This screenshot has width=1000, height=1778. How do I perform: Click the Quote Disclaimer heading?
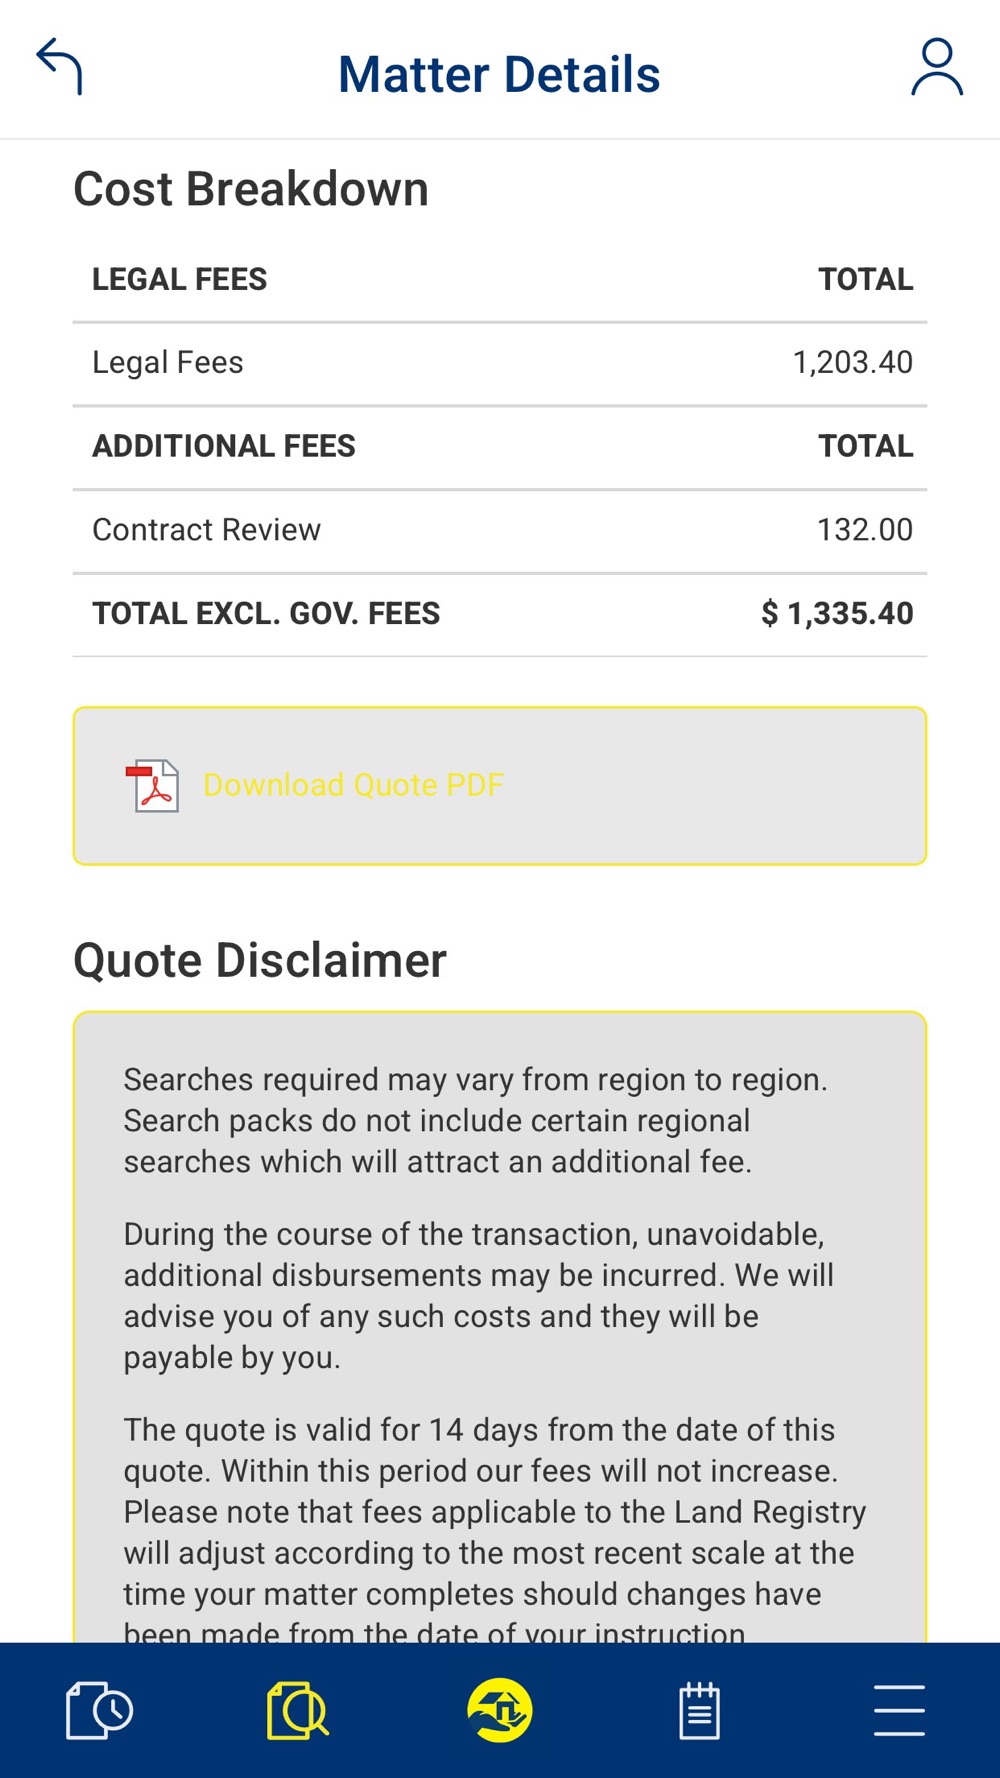[260, 961]
